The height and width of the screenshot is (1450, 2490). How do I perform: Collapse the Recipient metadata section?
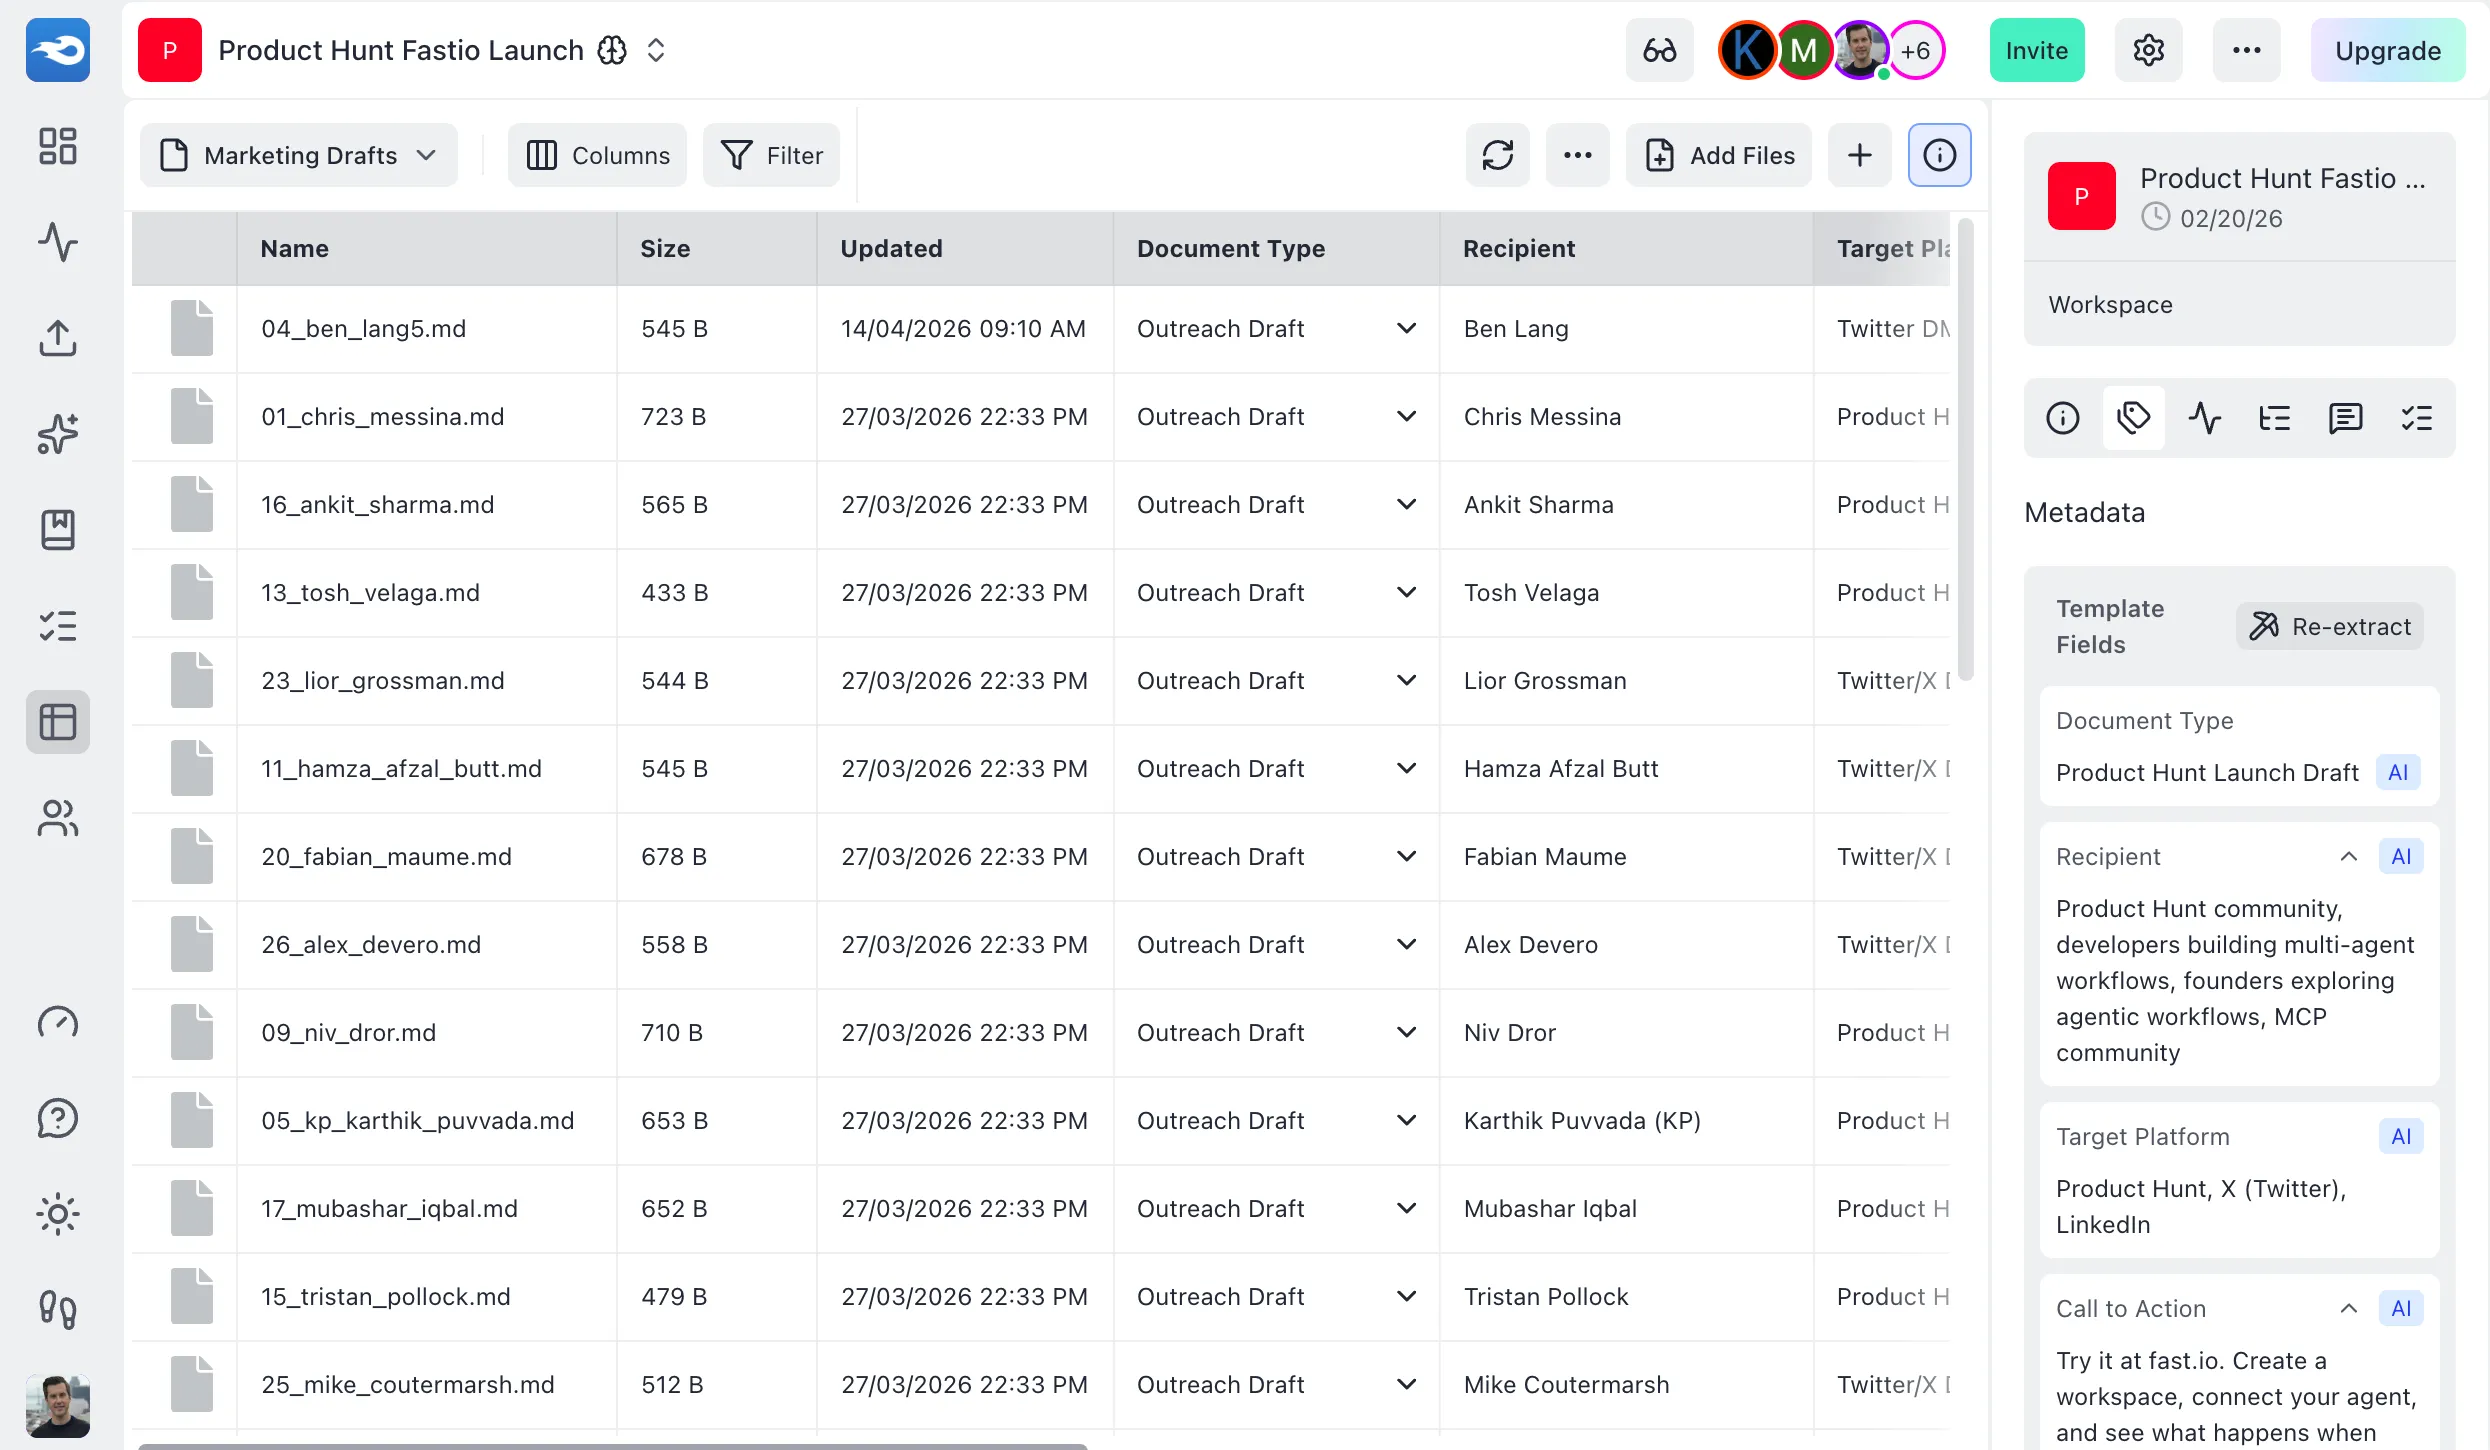(x=2348, y=856)
